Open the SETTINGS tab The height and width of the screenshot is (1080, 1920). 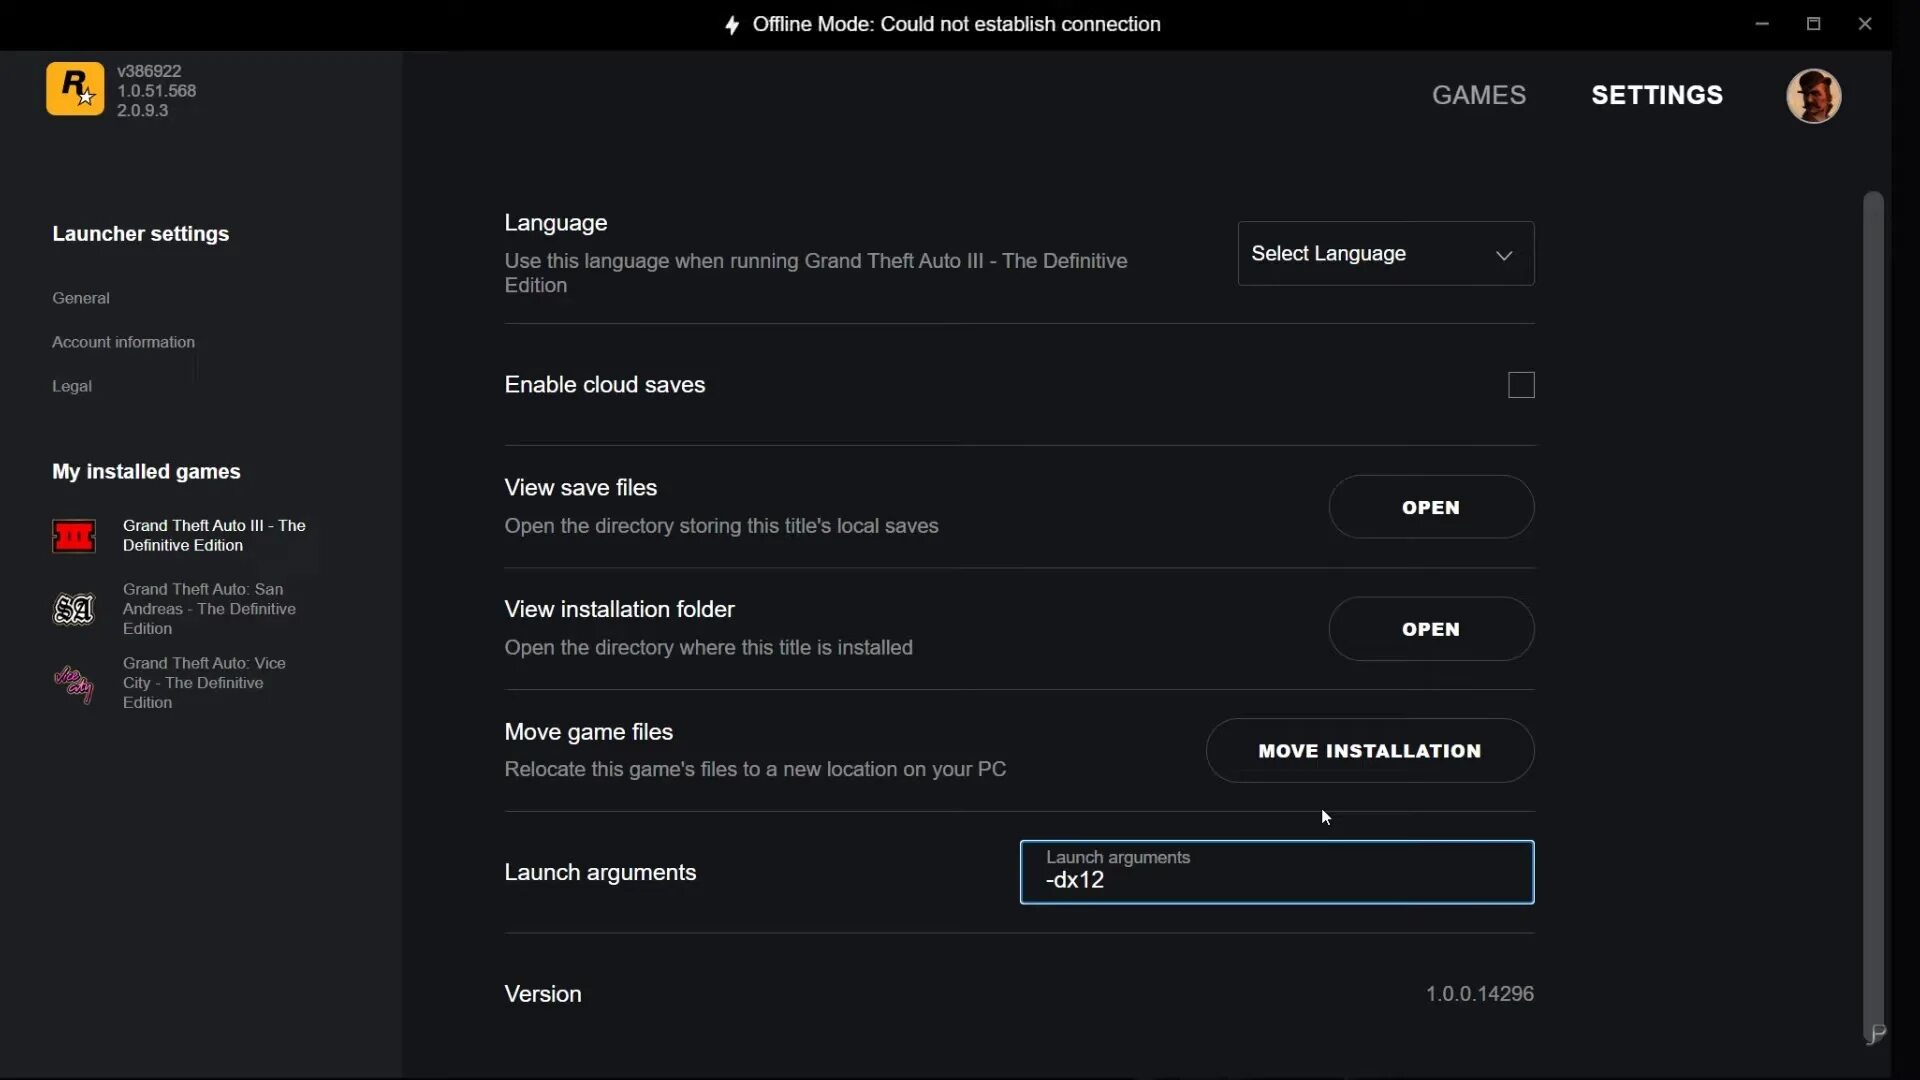(x=1656, y=95)
